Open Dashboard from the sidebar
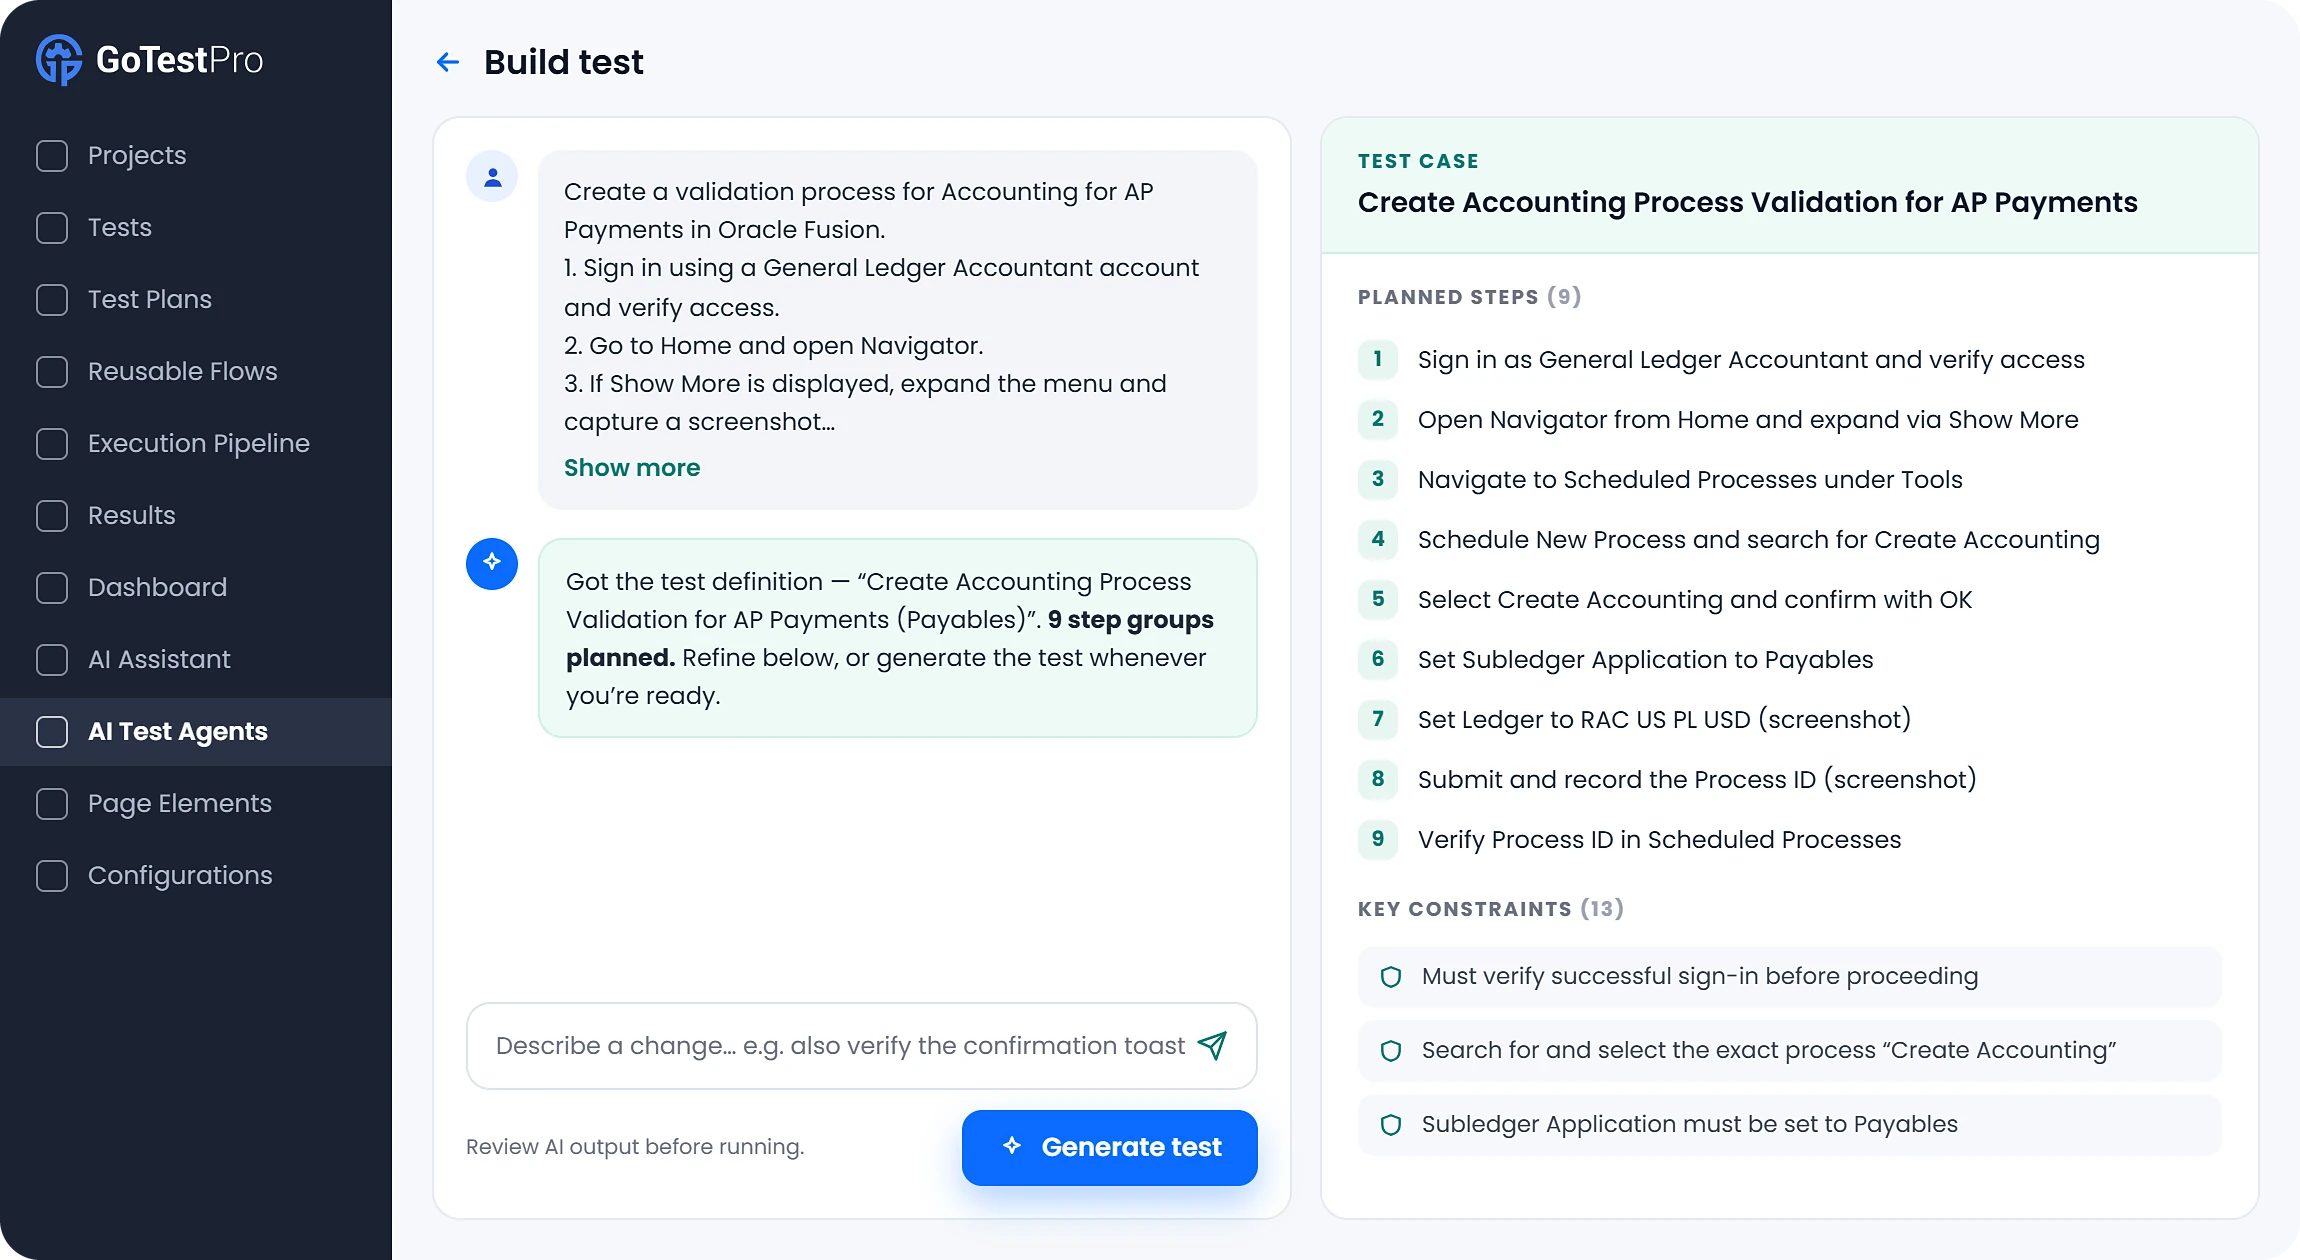The image size is (2300, 1260). point(196,588)
